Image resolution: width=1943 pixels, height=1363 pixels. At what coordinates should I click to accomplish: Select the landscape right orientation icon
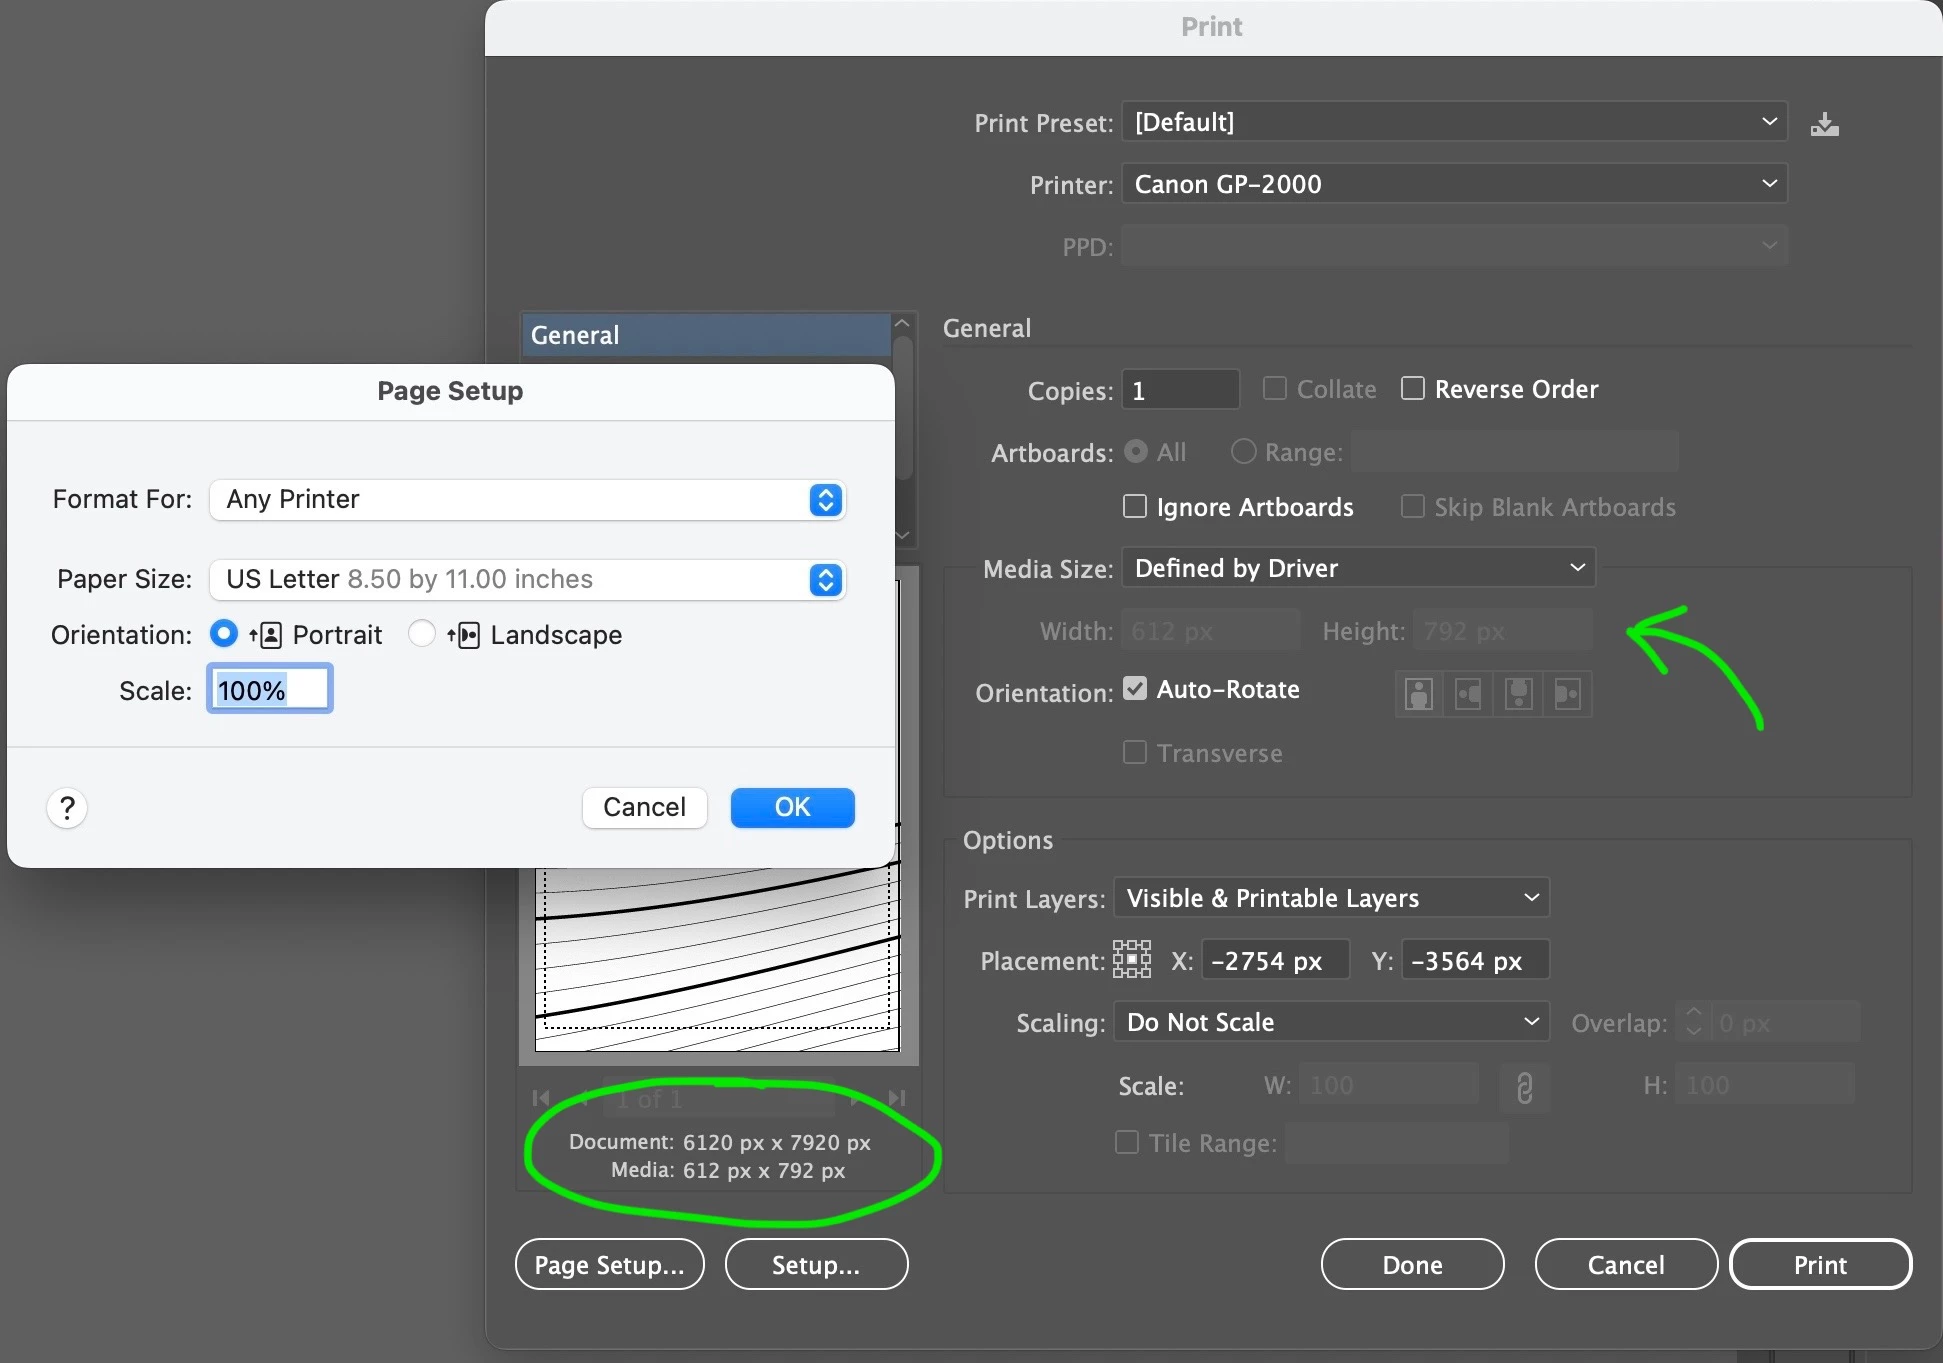(x=1567, y=693)
